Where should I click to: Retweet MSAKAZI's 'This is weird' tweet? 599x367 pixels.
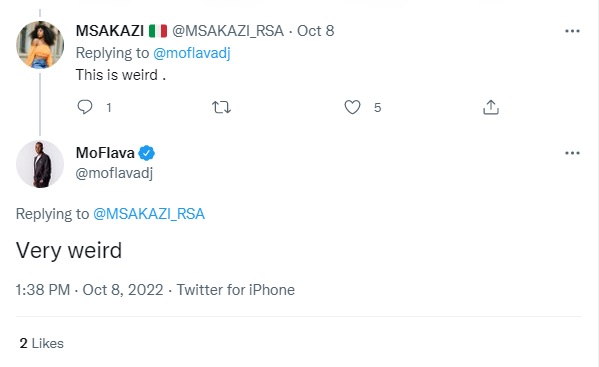pos(222,107)
